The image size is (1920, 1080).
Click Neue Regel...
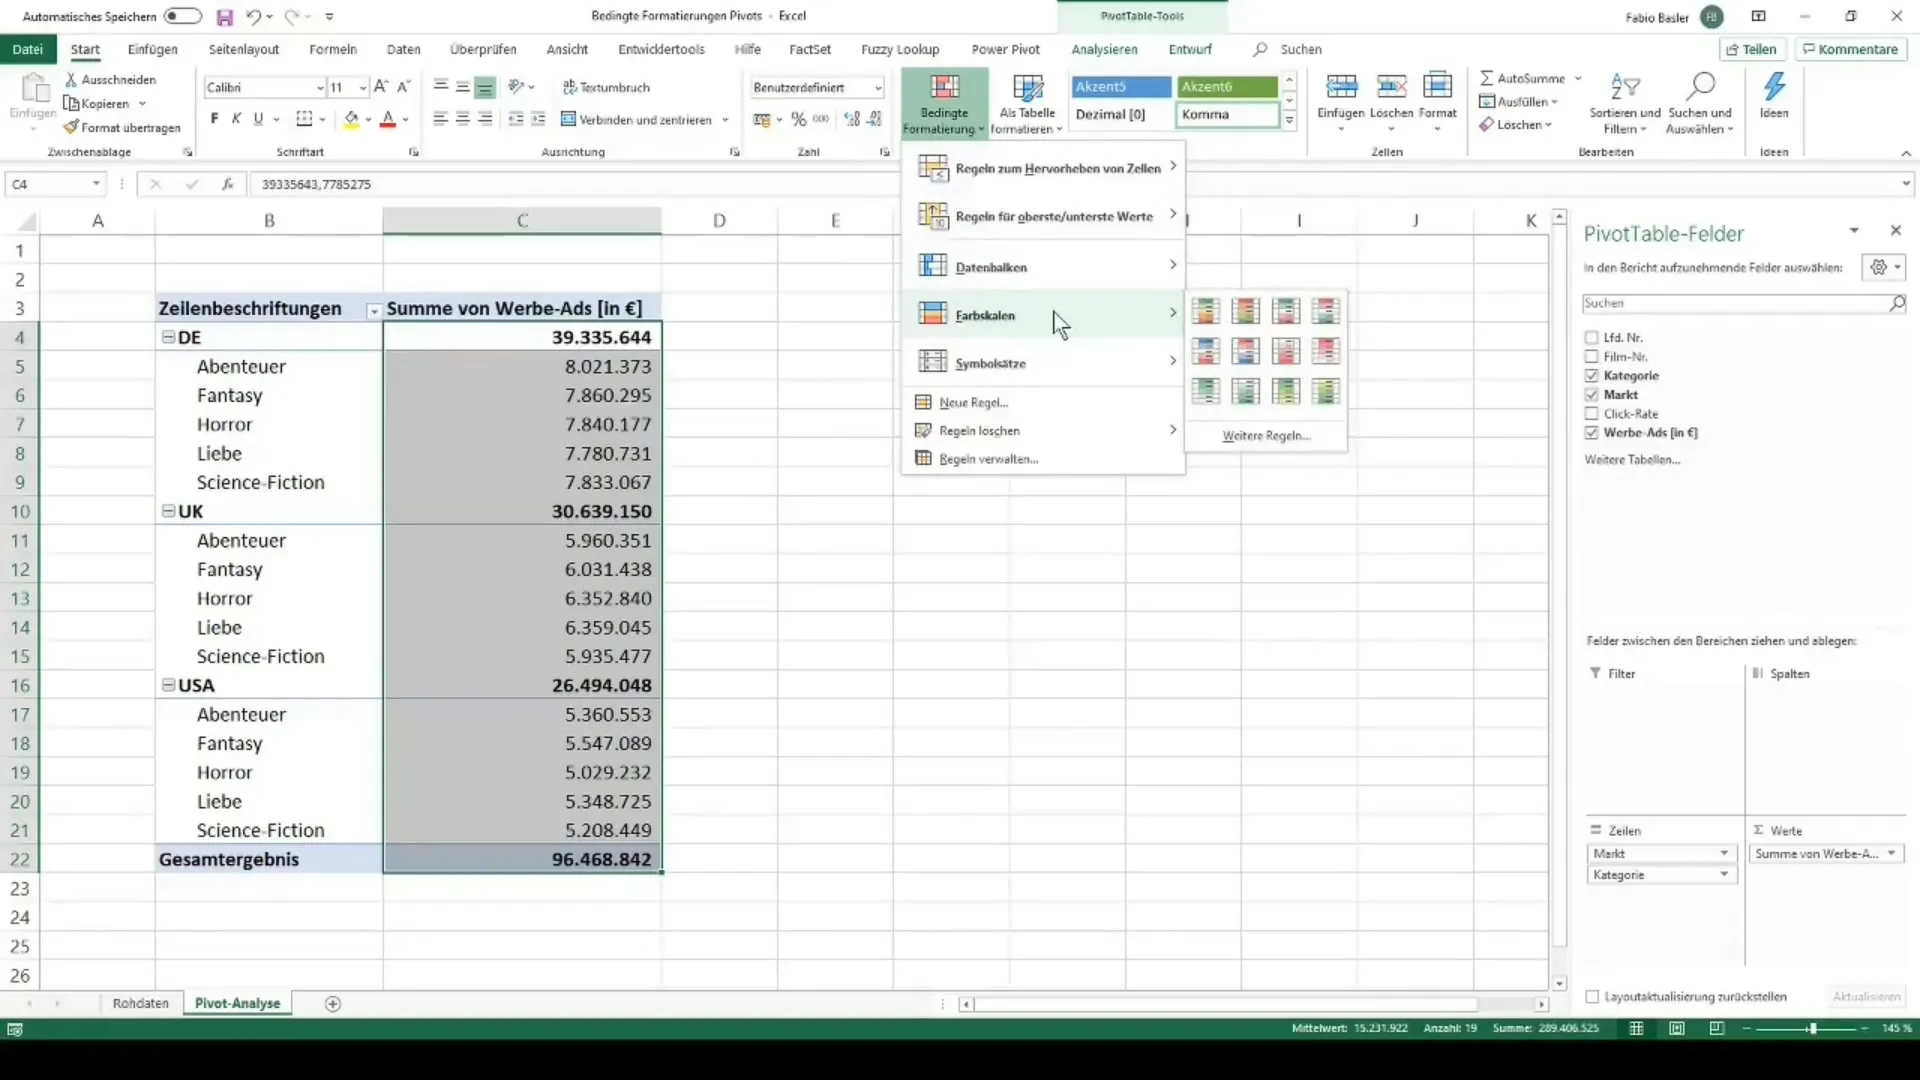click(974, 402)
